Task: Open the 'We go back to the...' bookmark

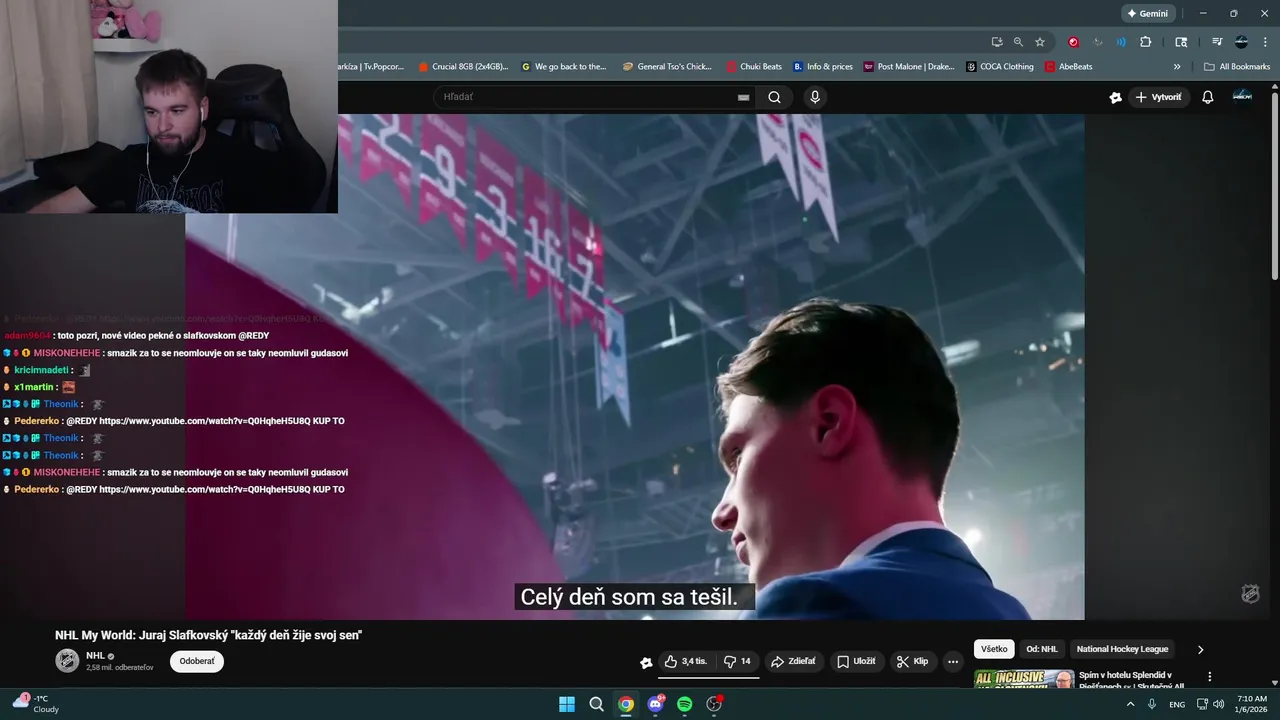Action: (x=564, y=67)
